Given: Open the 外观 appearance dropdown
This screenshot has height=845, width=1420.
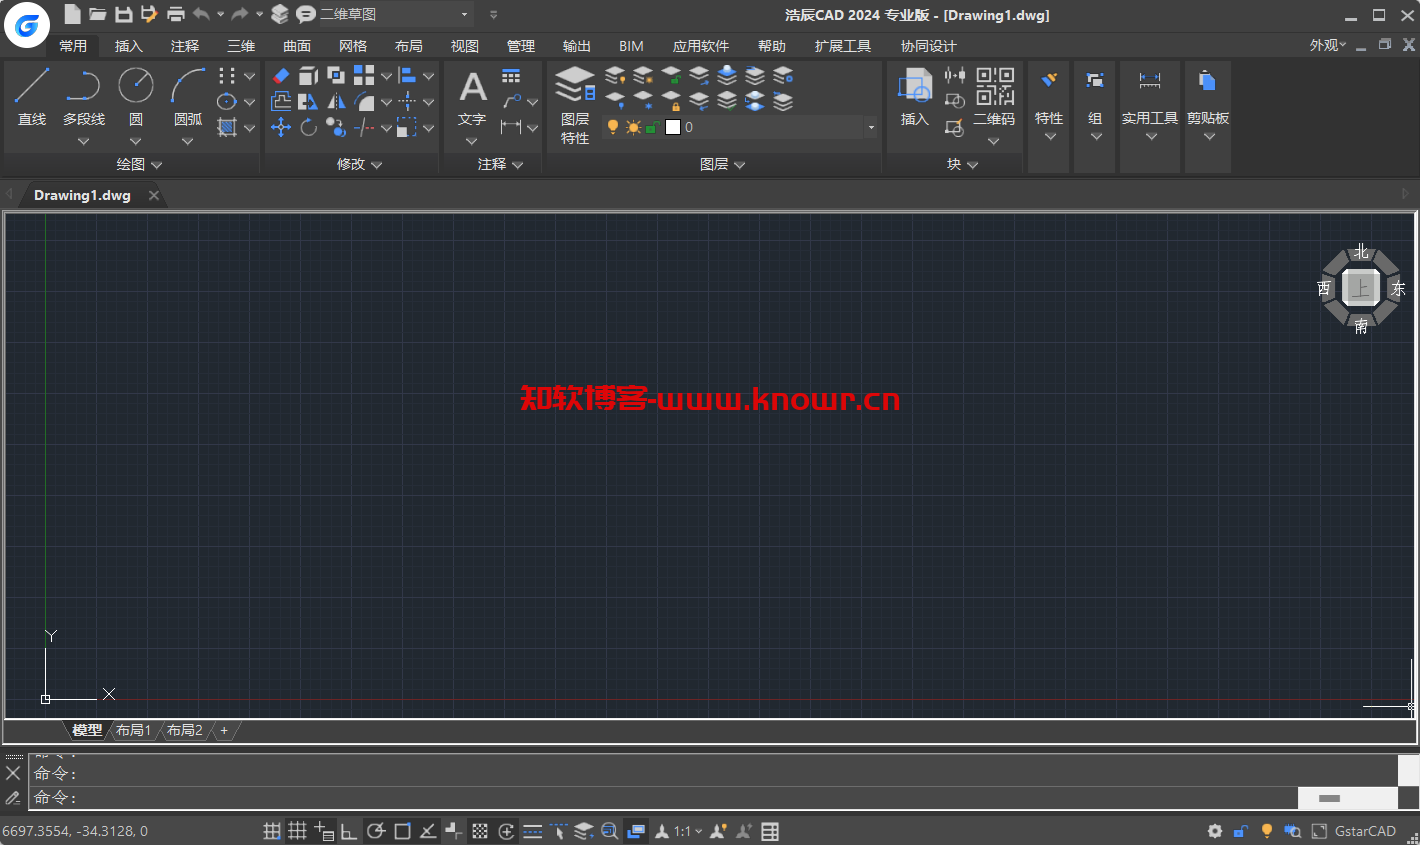Looking at the screenshot, I should 1328,45.
